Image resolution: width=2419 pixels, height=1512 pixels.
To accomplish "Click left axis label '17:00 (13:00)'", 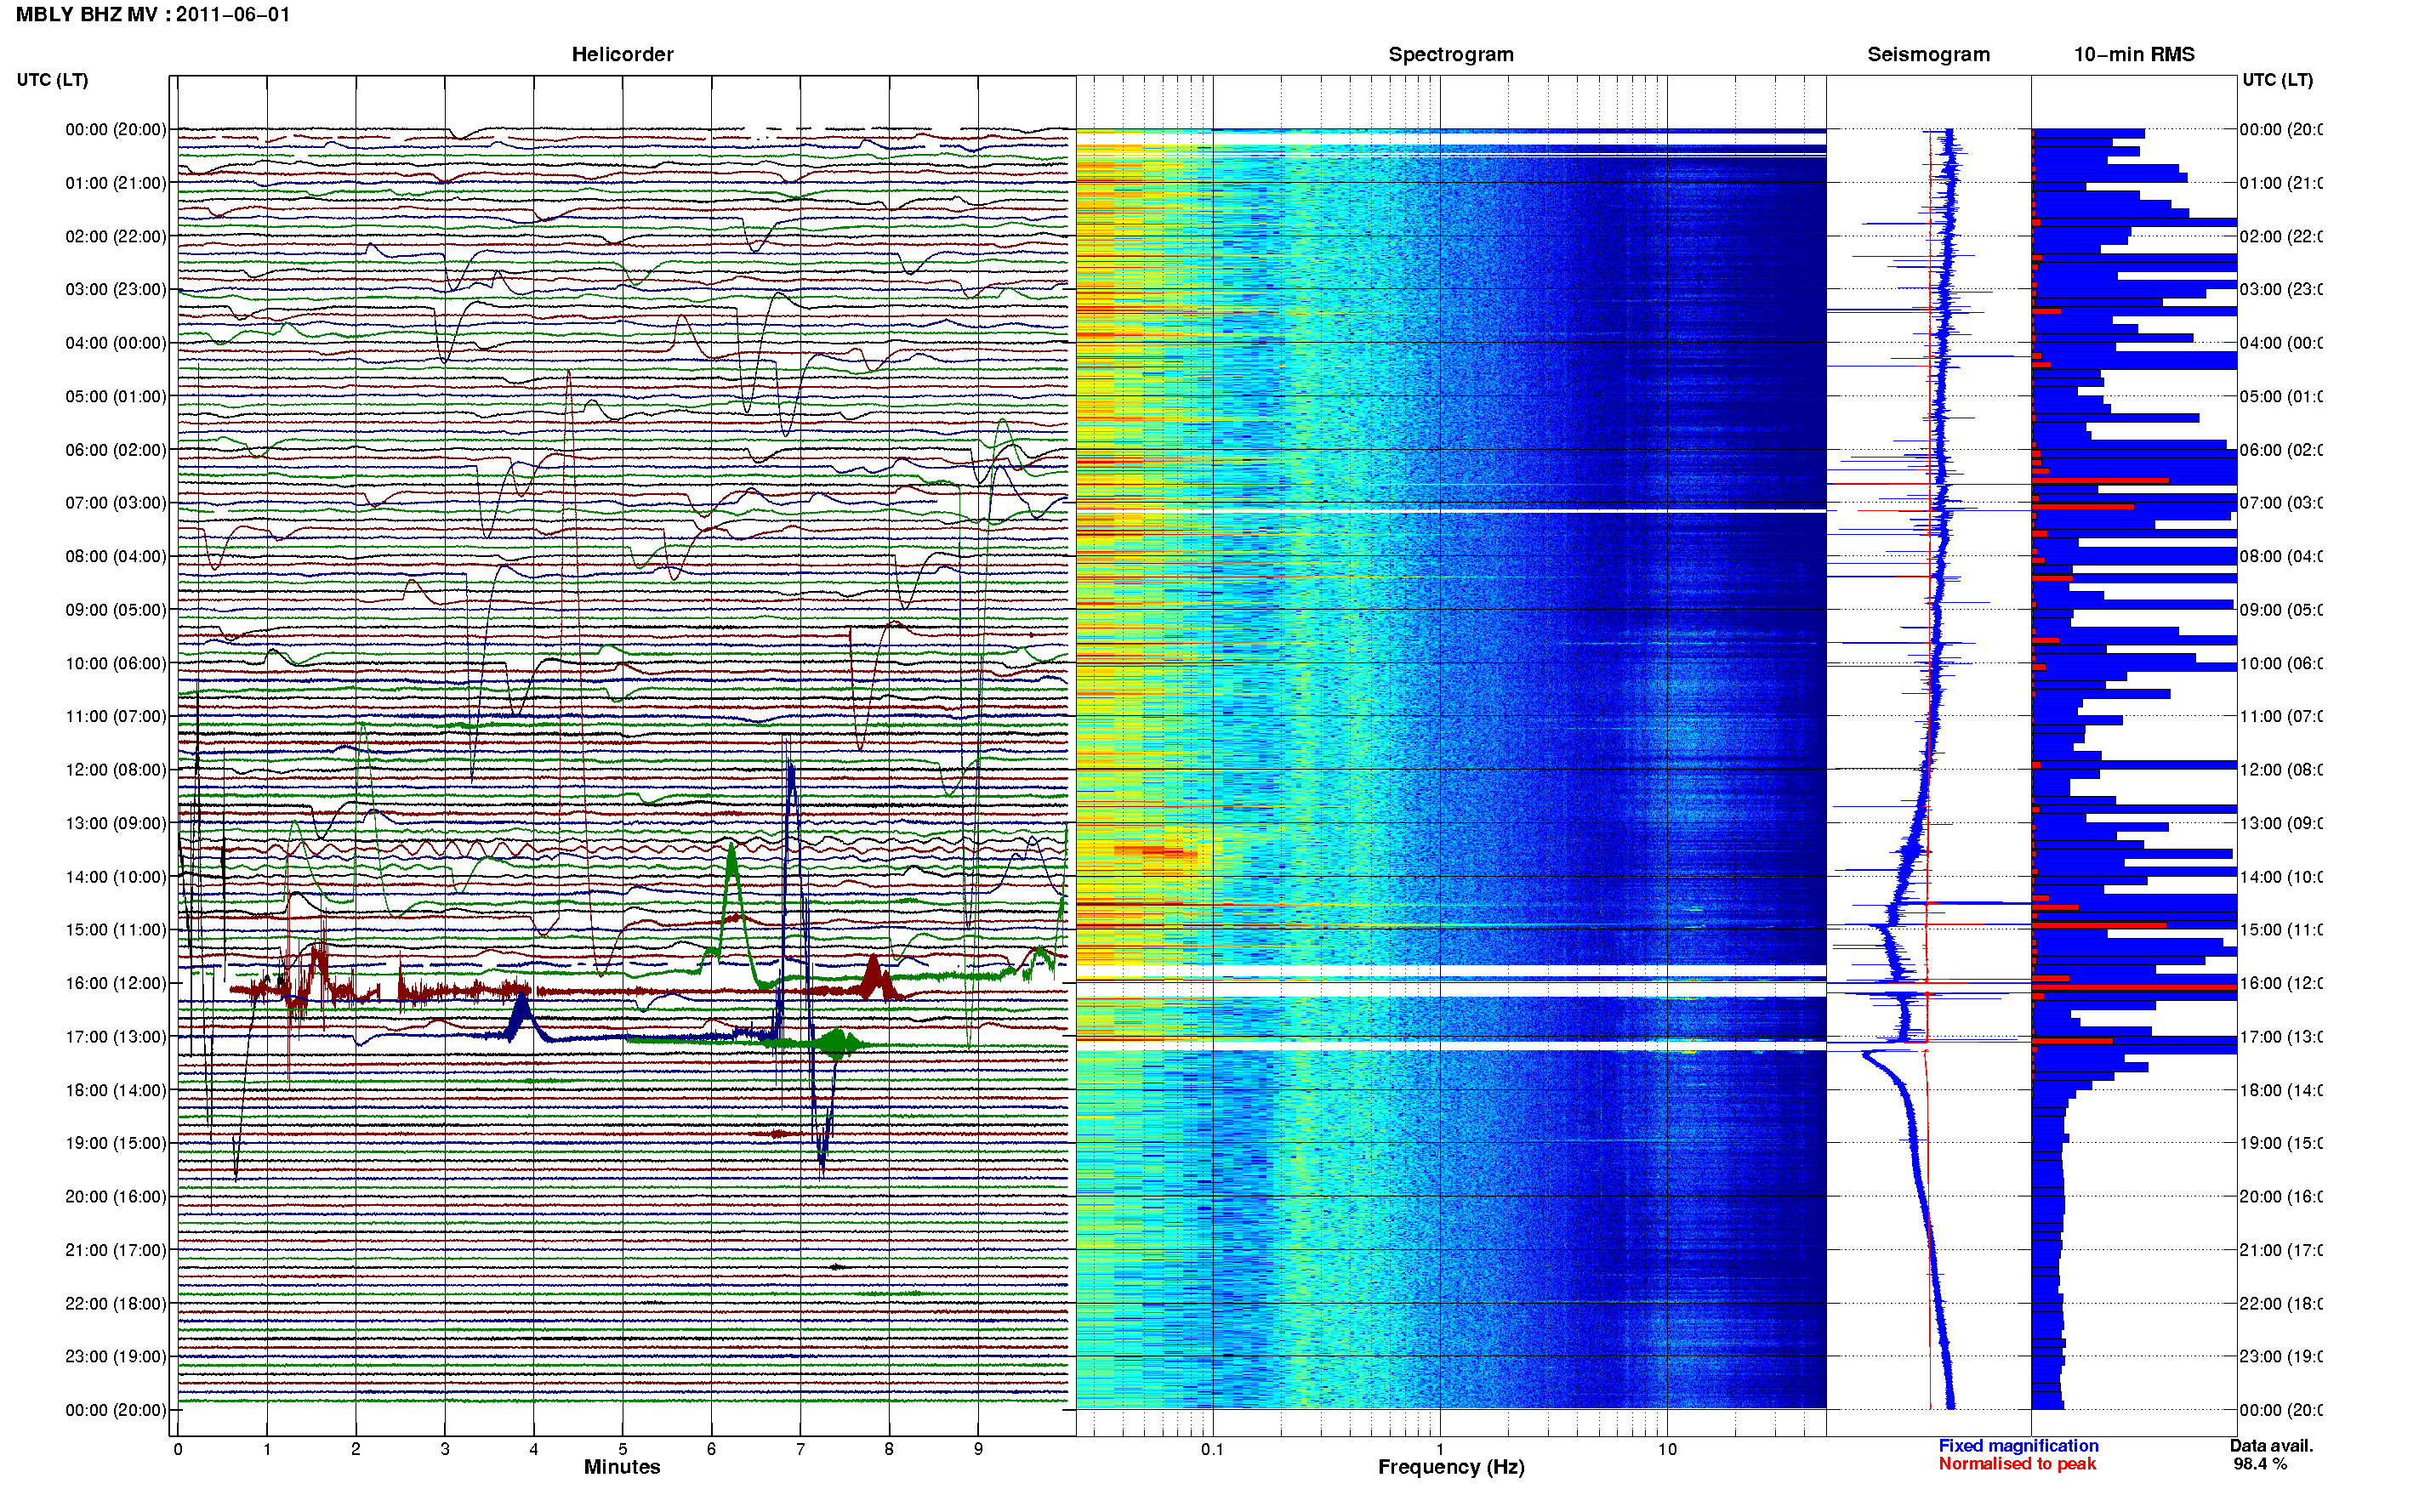I will click(116, 1036).
